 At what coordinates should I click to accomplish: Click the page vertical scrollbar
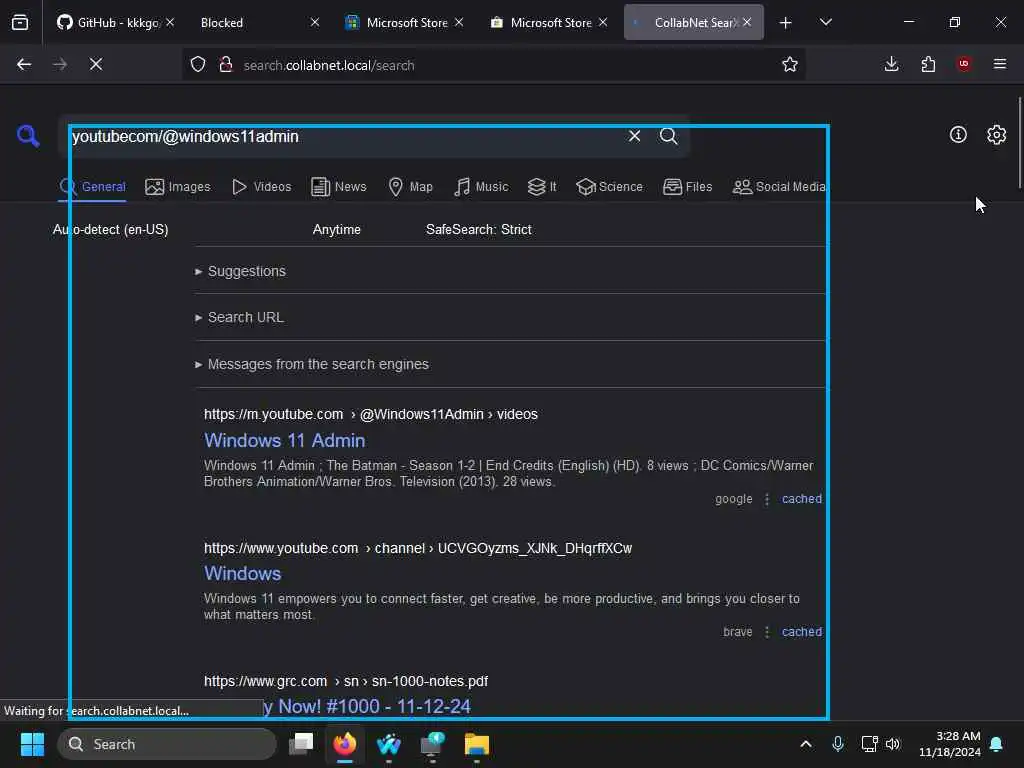click(1019, 142)
